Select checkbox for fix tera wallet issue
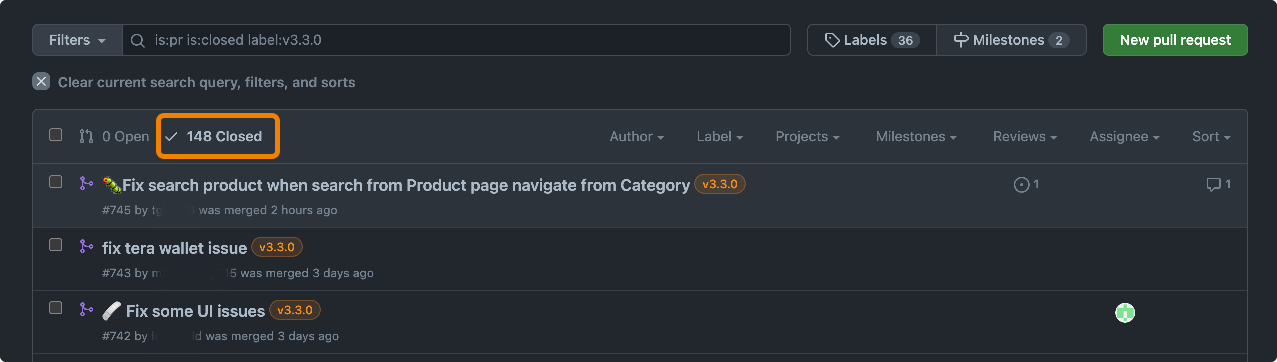 coord(56,245)
